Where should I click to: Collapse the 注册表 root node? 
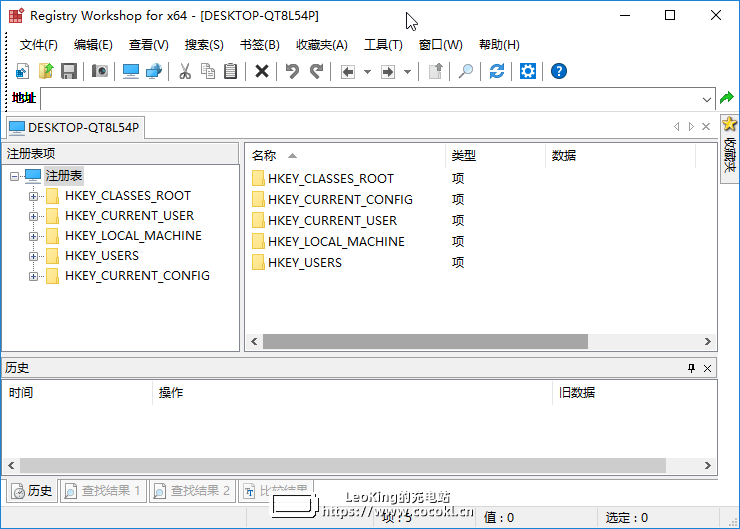(15, 176)
